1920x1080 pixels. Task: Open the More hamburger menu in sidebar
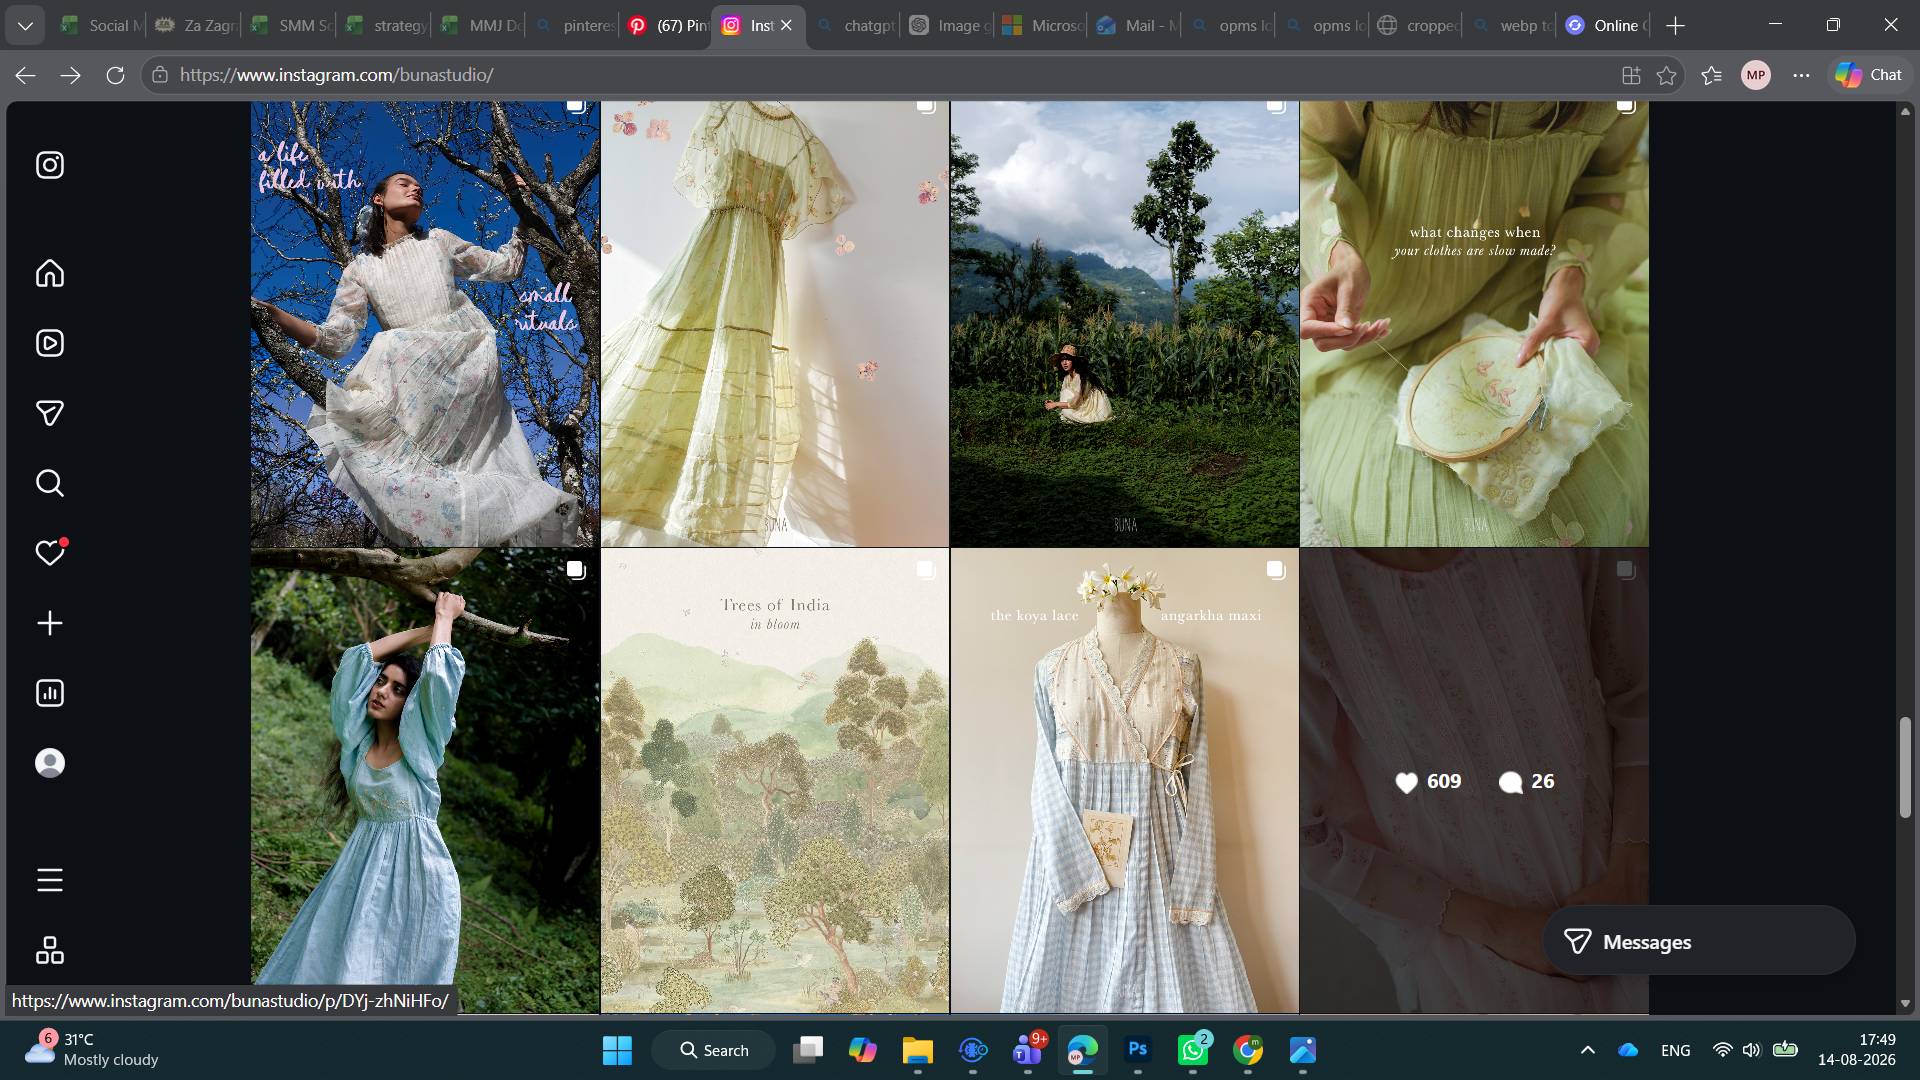50,880
